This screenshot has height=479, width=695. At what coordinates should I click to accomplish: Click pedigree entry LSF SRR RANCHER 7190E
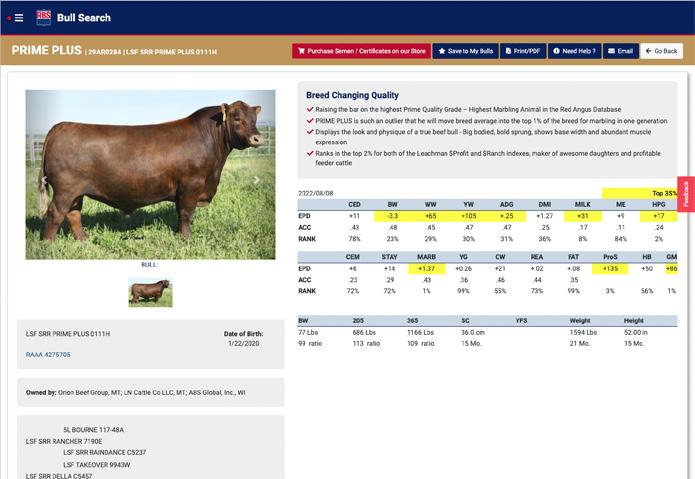(66, 441)
